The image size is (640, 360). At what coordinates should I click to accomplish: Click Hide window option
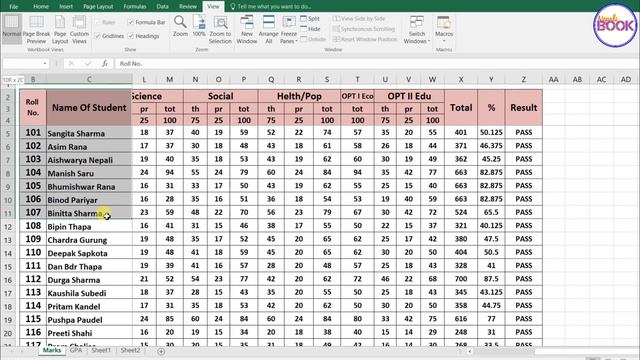(x=310, y=29)
